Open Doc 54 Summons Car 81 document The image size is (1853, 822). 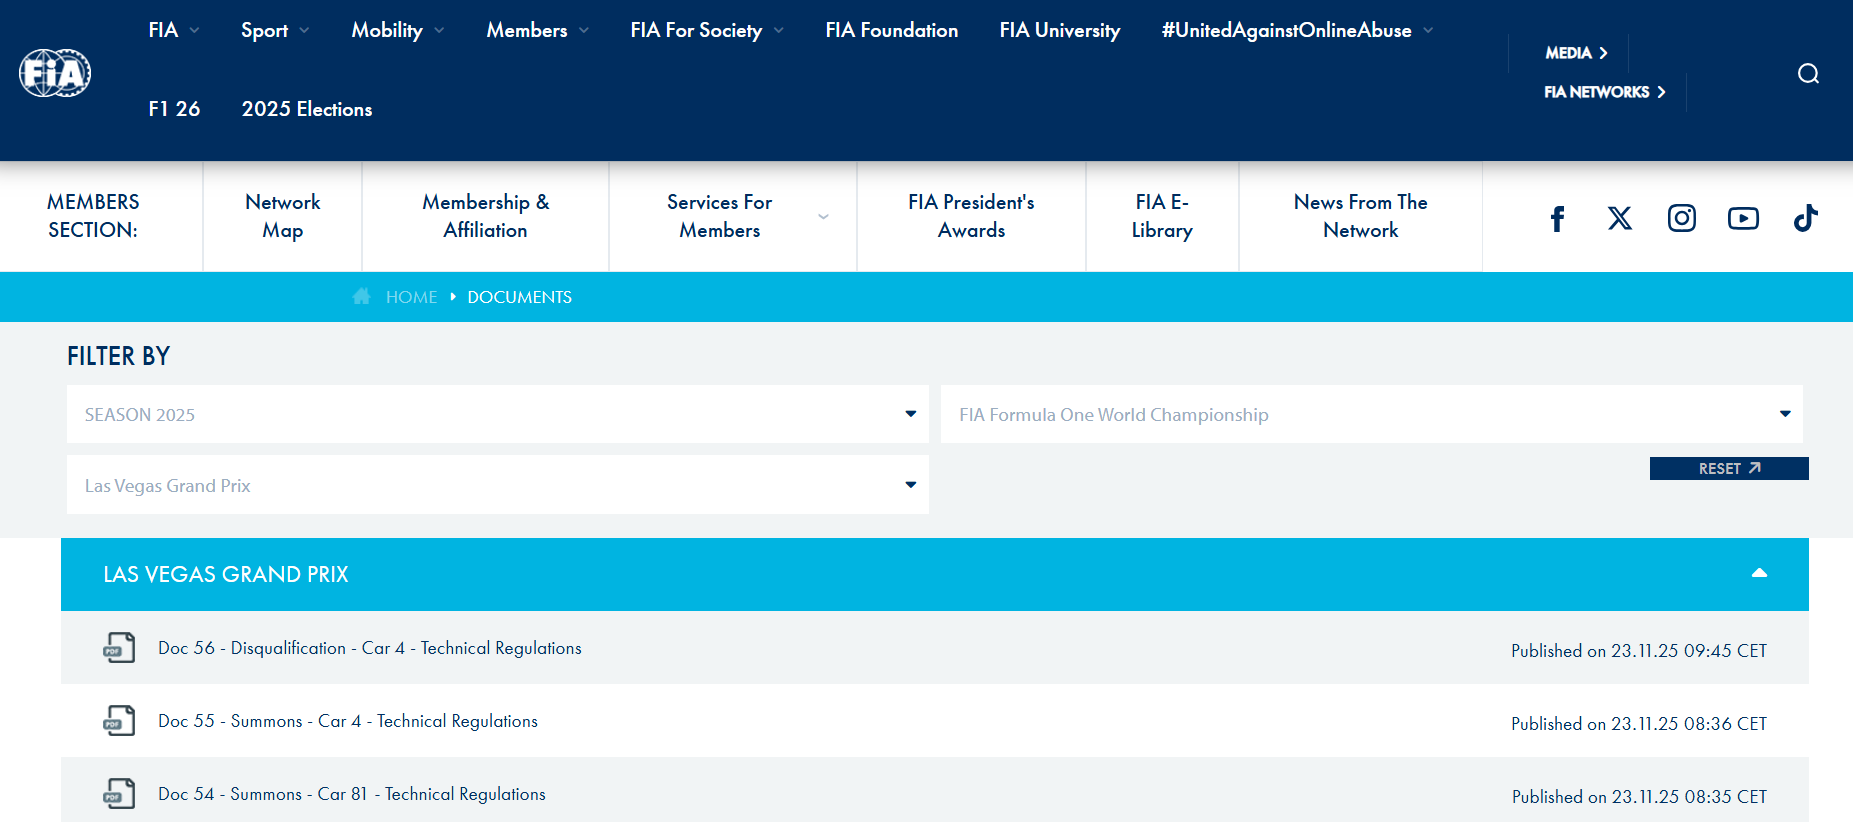352,794
